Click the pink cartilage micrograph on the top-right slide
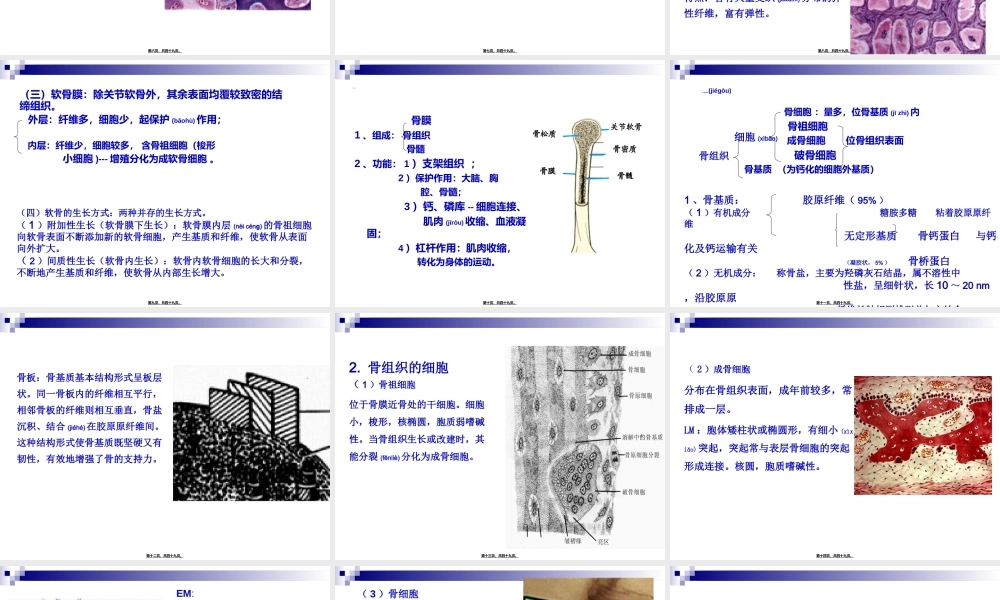 (x=922, y=25)
